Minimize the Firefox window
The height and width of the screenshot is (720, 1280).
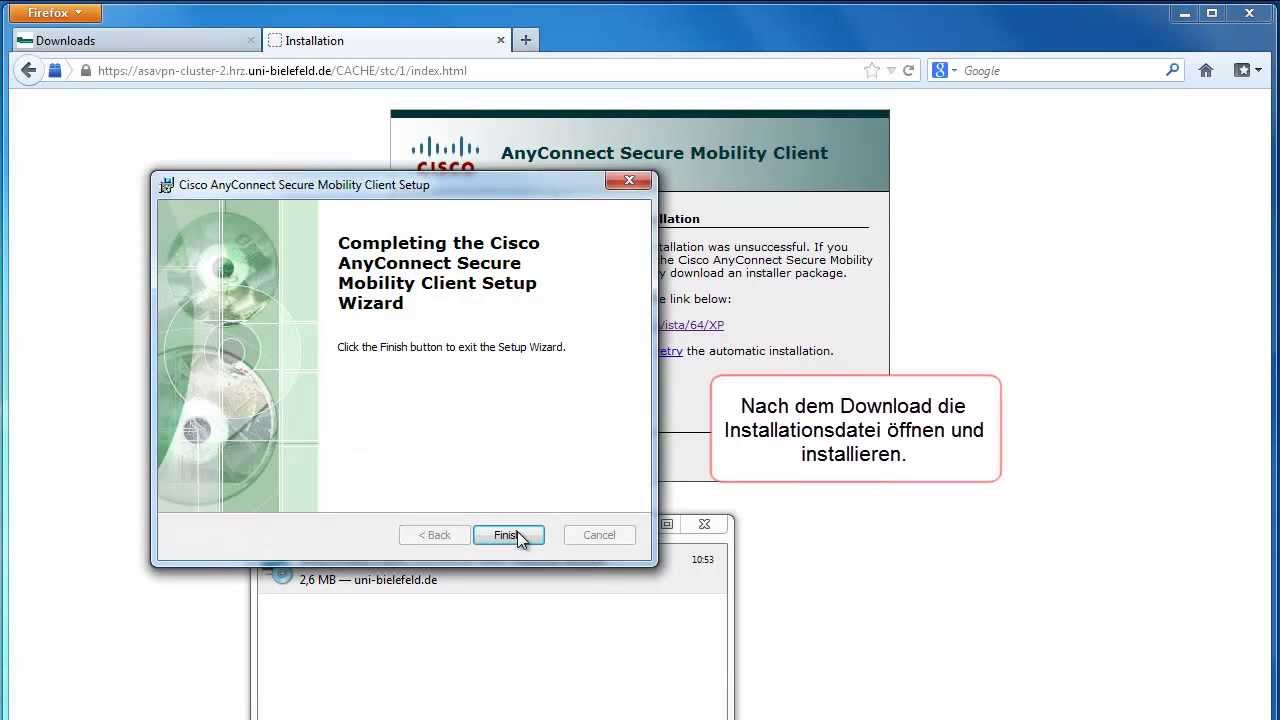click(1182, 12)
